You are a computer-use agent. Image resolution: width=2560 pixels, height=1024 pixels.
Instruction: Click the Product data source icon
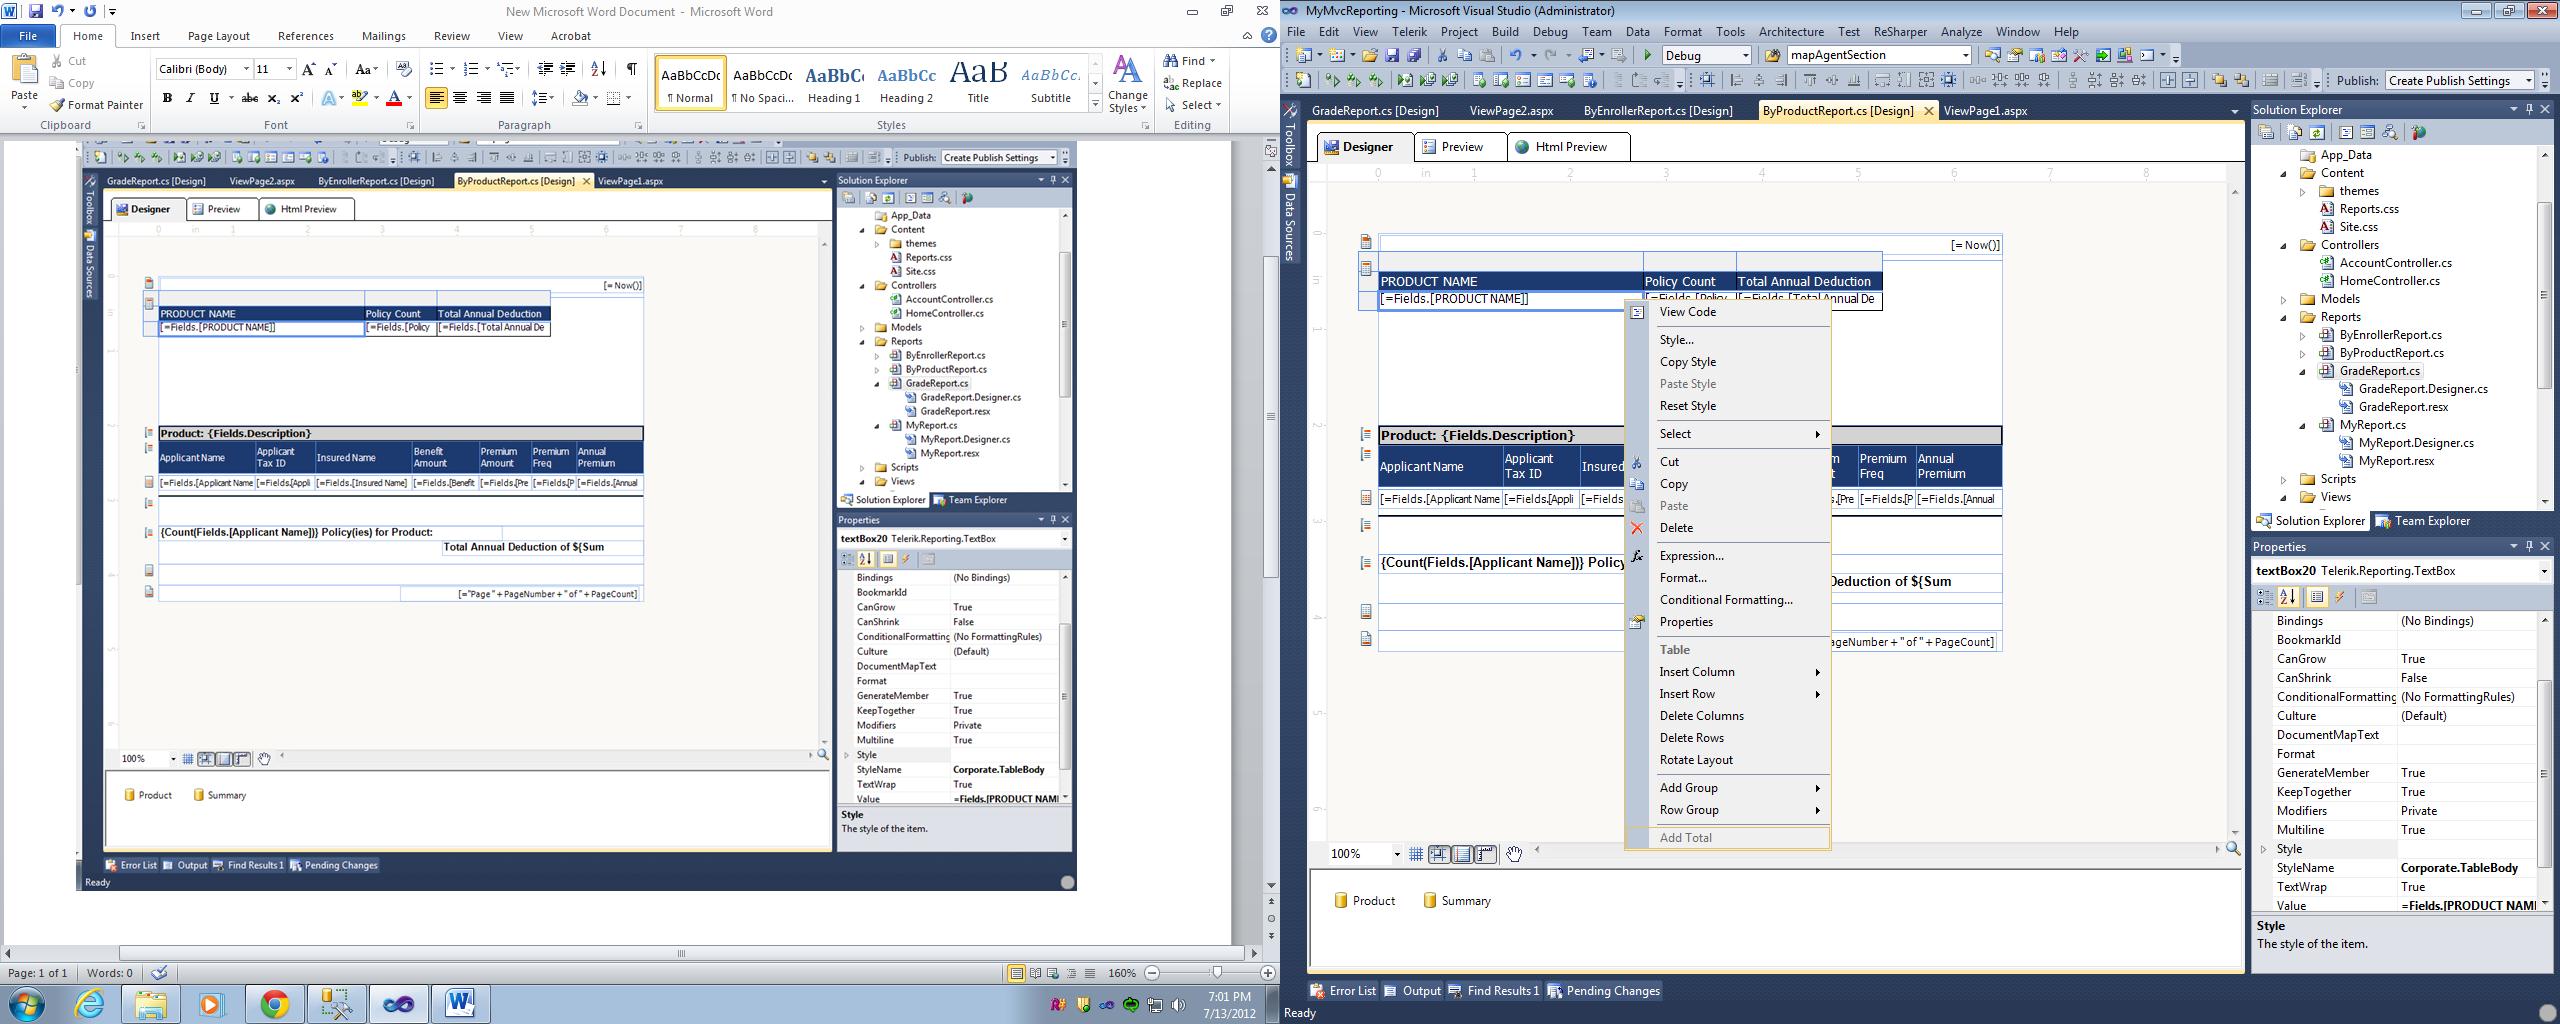[1339, 901]
